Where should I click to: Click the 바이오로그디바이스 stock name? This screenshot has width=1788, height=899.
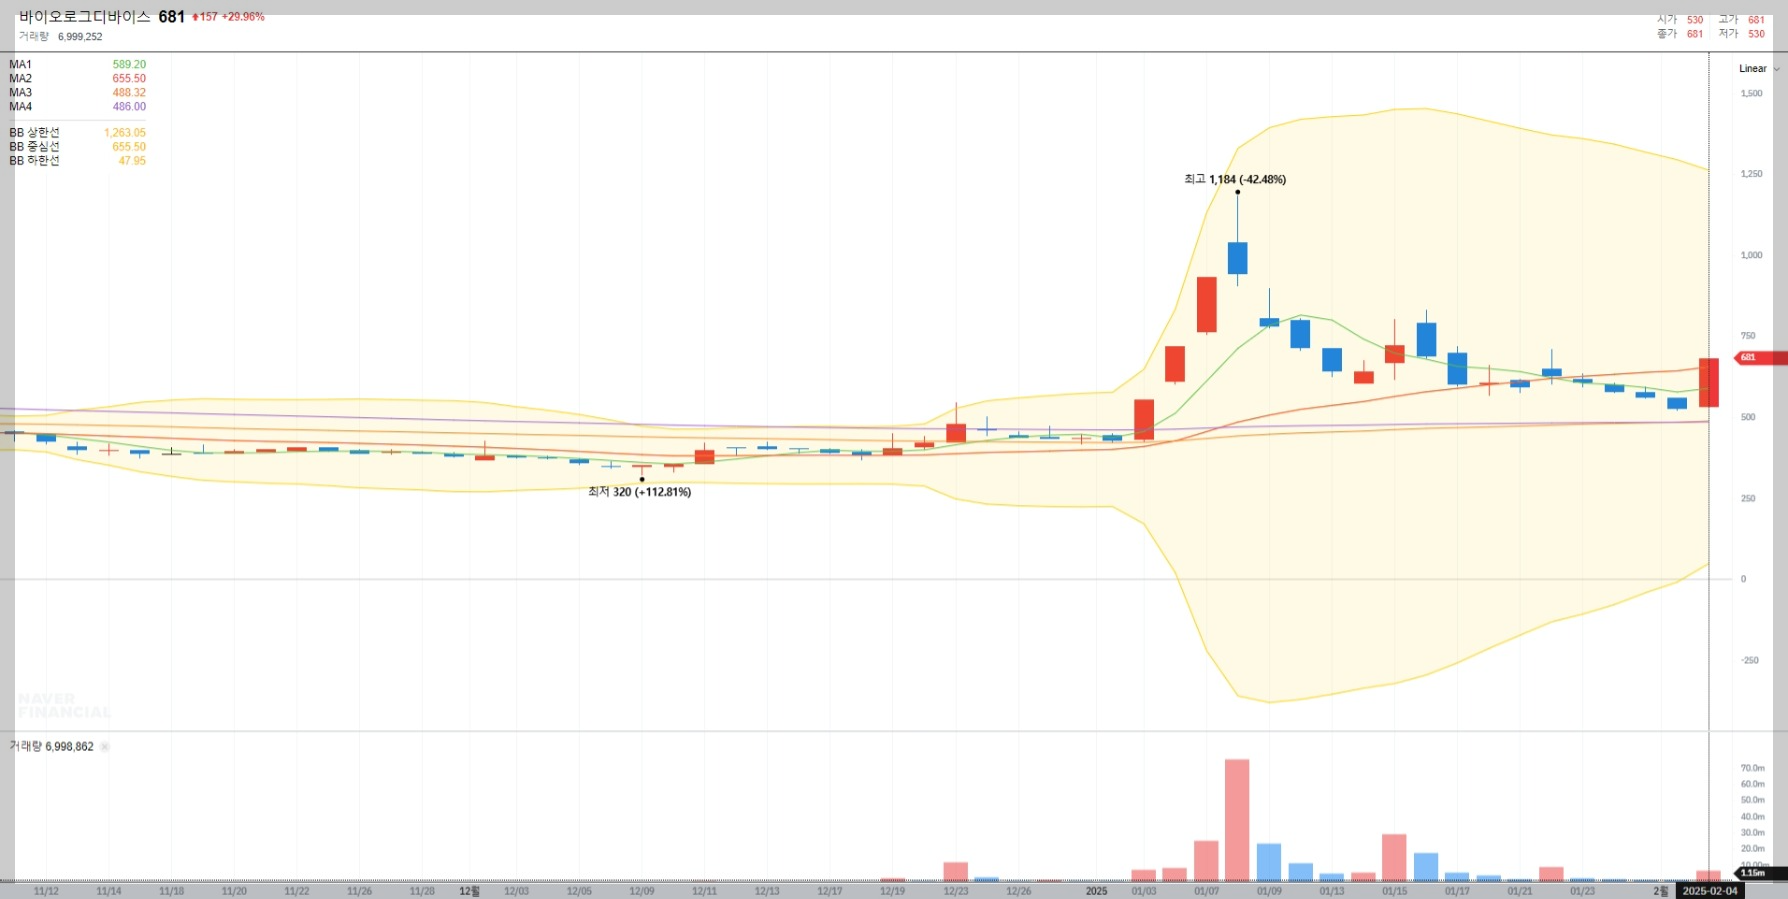click(x=85, y=17)
